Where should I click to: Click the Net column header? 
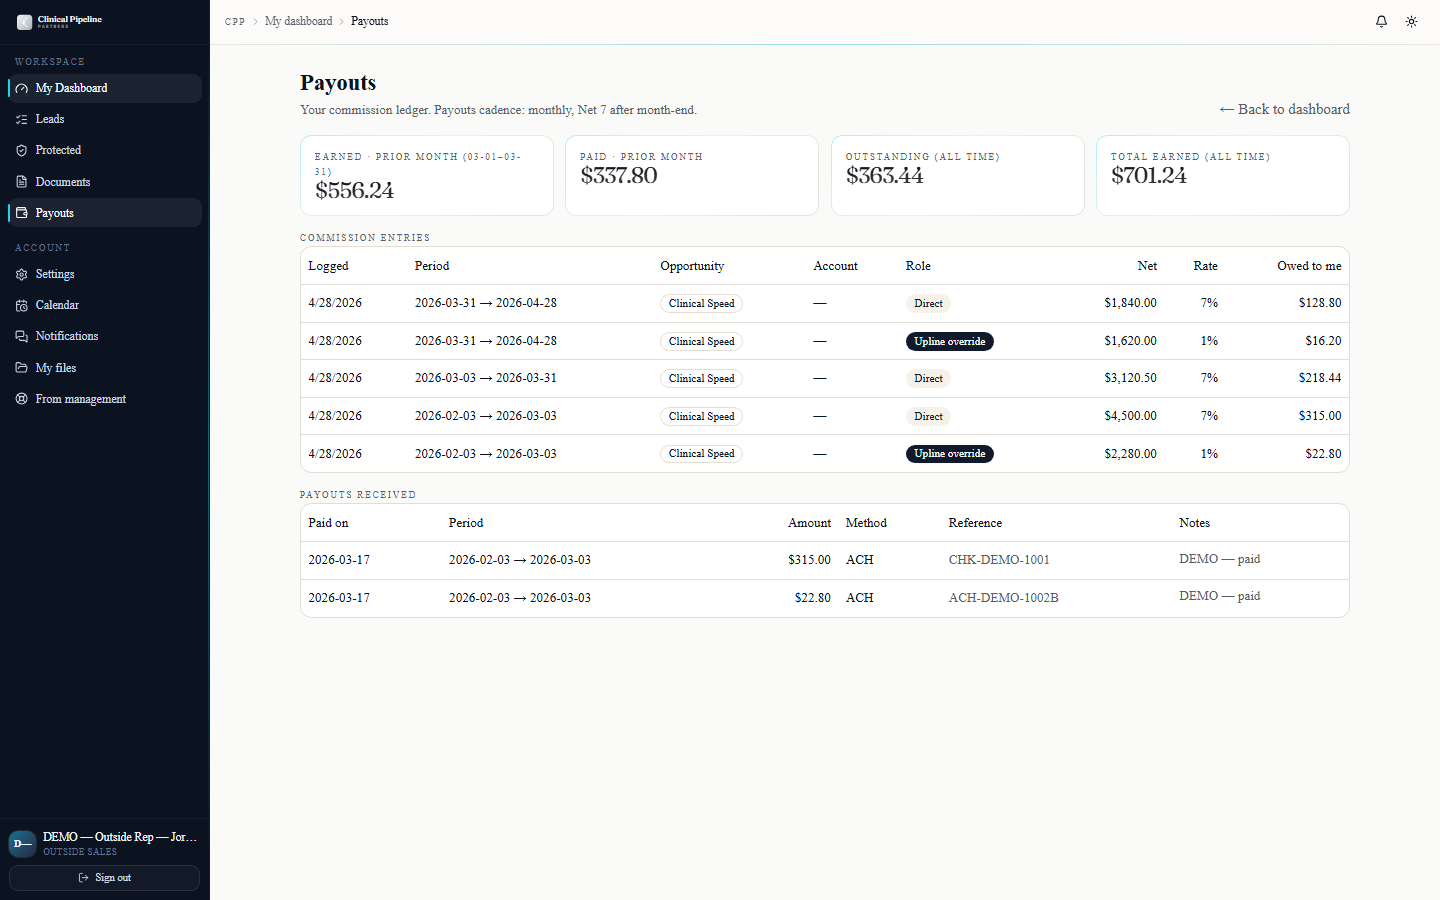click(x=1147, y=266)
